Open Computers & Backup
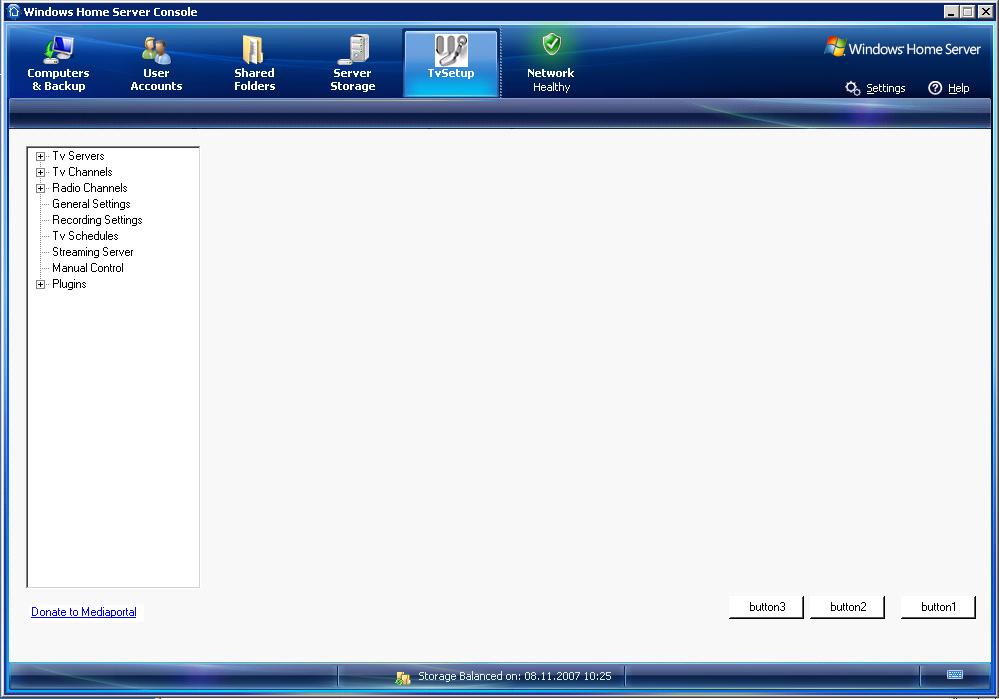Screen dimensions: 999x699 57,62
